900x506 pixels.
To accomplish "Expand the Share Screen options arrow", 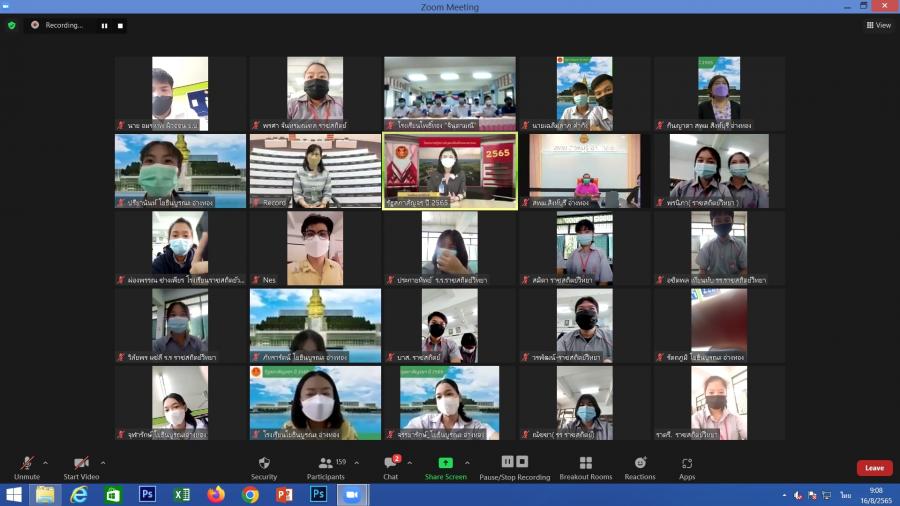I will [x=469, y=463].
